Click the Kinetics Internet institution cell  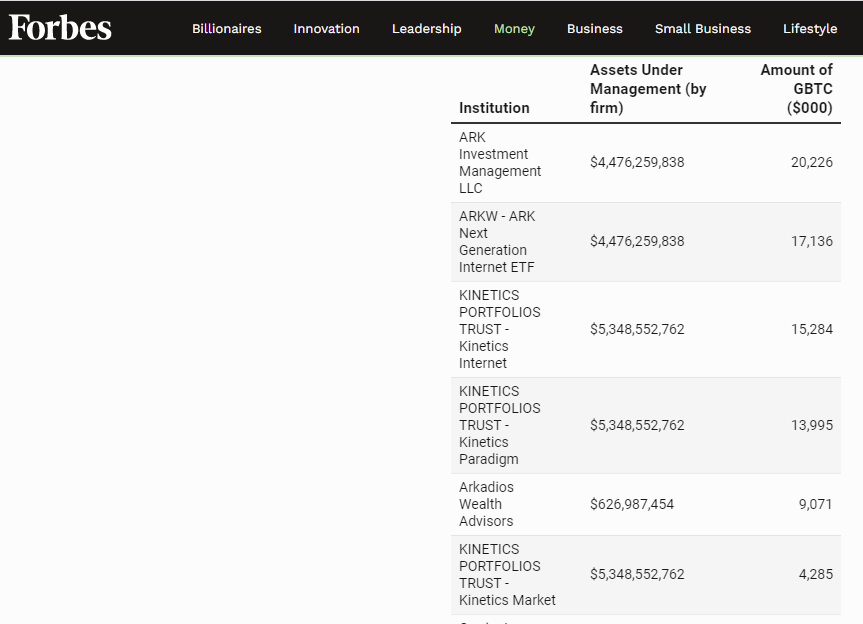coord(500,329)
